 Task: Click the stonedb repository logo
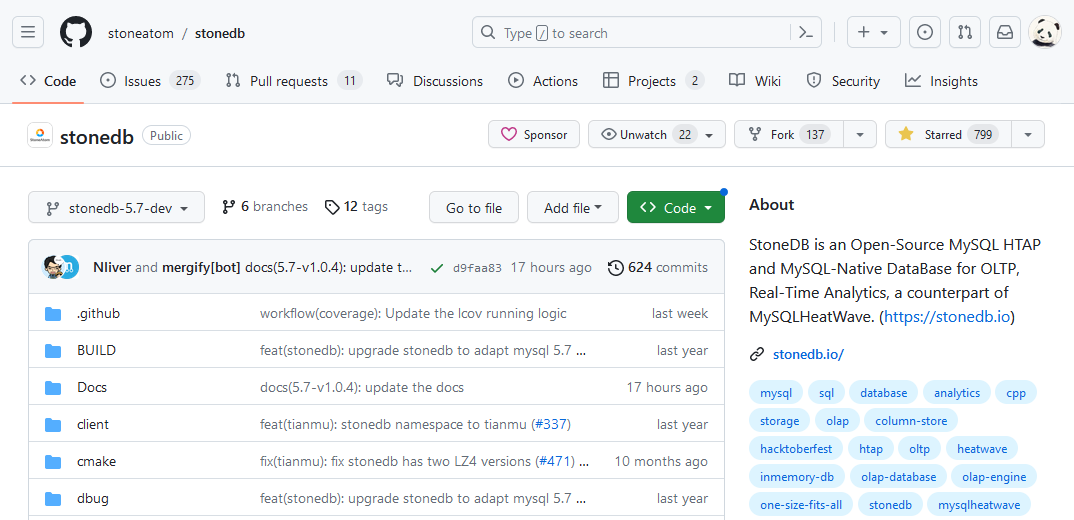40,135
